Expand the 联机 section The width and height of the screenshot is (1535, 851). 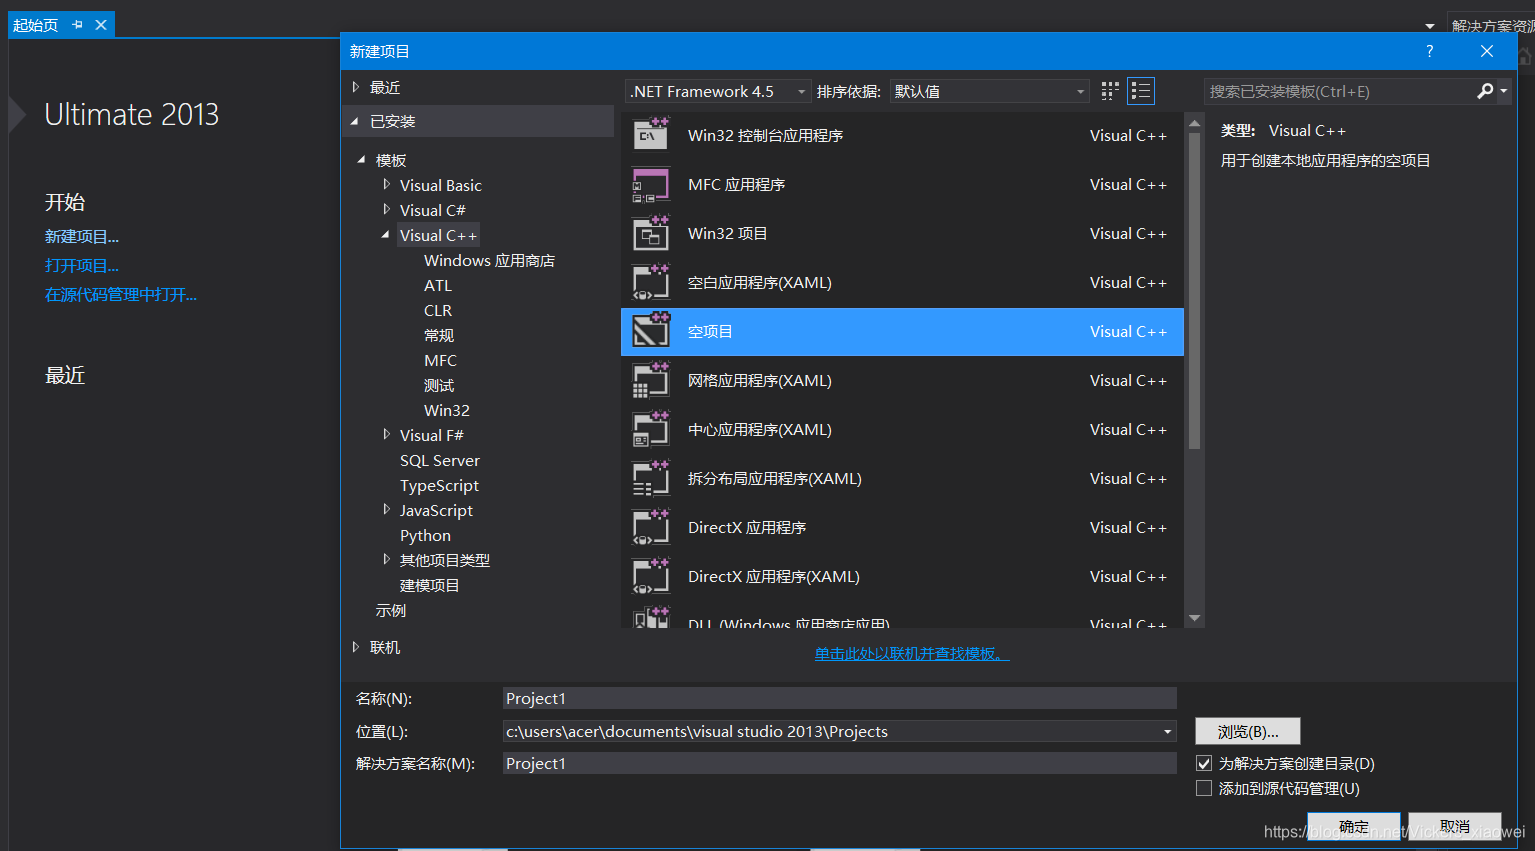[x=356, y=647]
